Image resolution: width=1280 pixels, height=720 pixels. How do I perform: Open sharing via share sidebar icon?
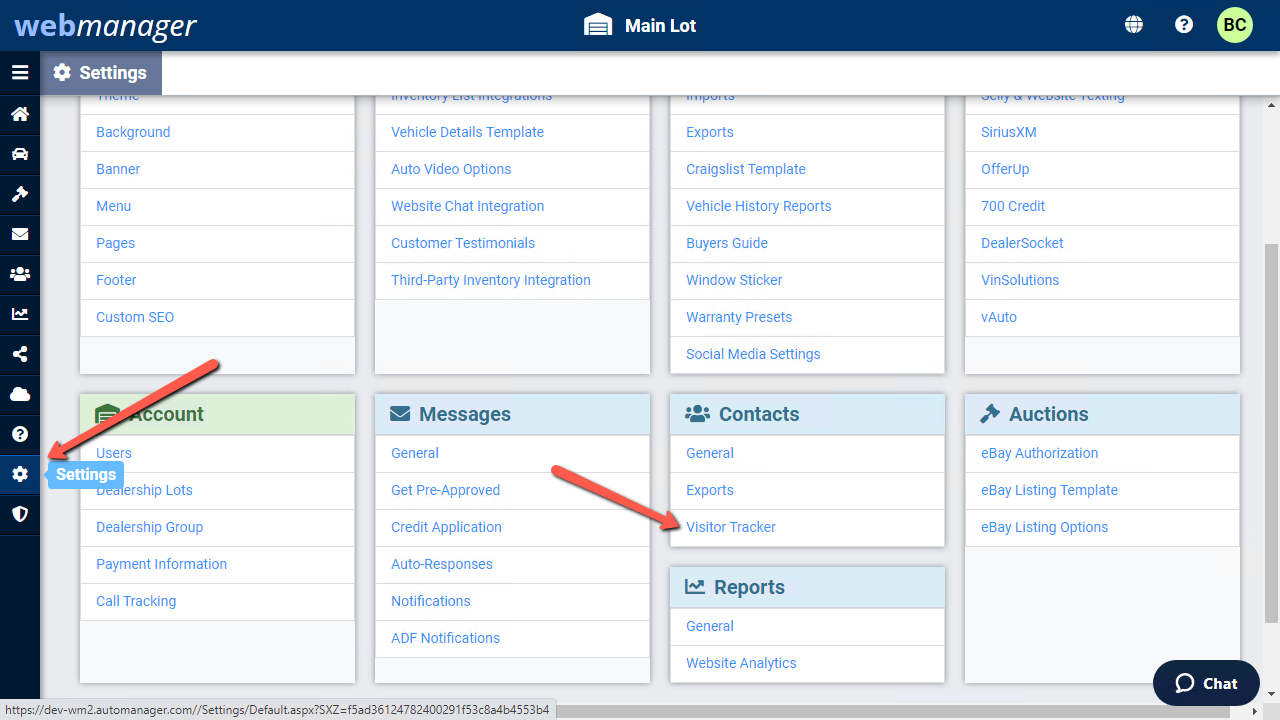coord(20,354)
